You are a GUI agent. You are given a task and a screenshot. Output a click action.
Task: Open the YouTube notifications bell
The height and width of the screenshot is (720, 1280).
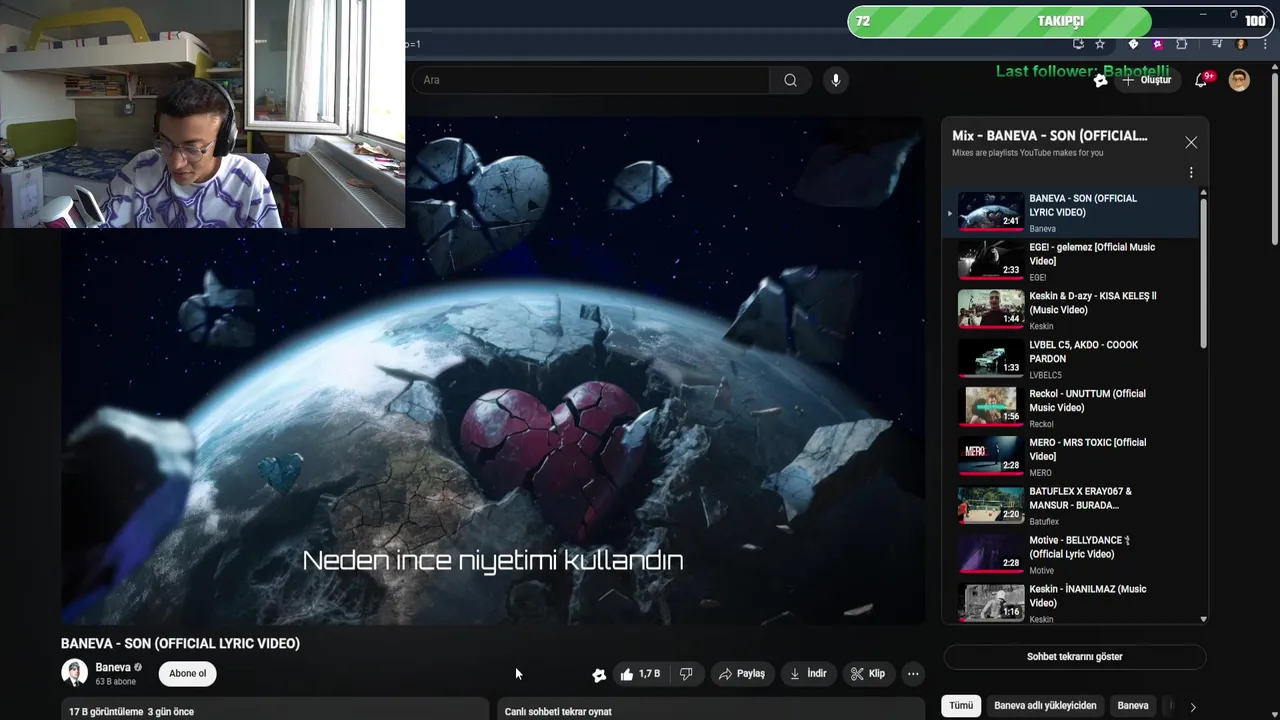[x=1202, y=80]
